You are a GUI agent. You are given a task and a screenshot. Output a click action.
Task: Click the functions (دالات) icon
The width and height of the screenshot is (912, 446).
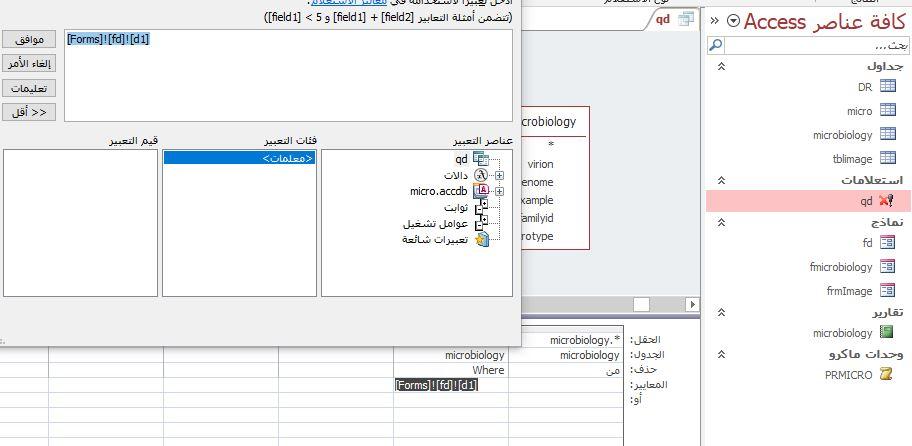coord(481,175)
